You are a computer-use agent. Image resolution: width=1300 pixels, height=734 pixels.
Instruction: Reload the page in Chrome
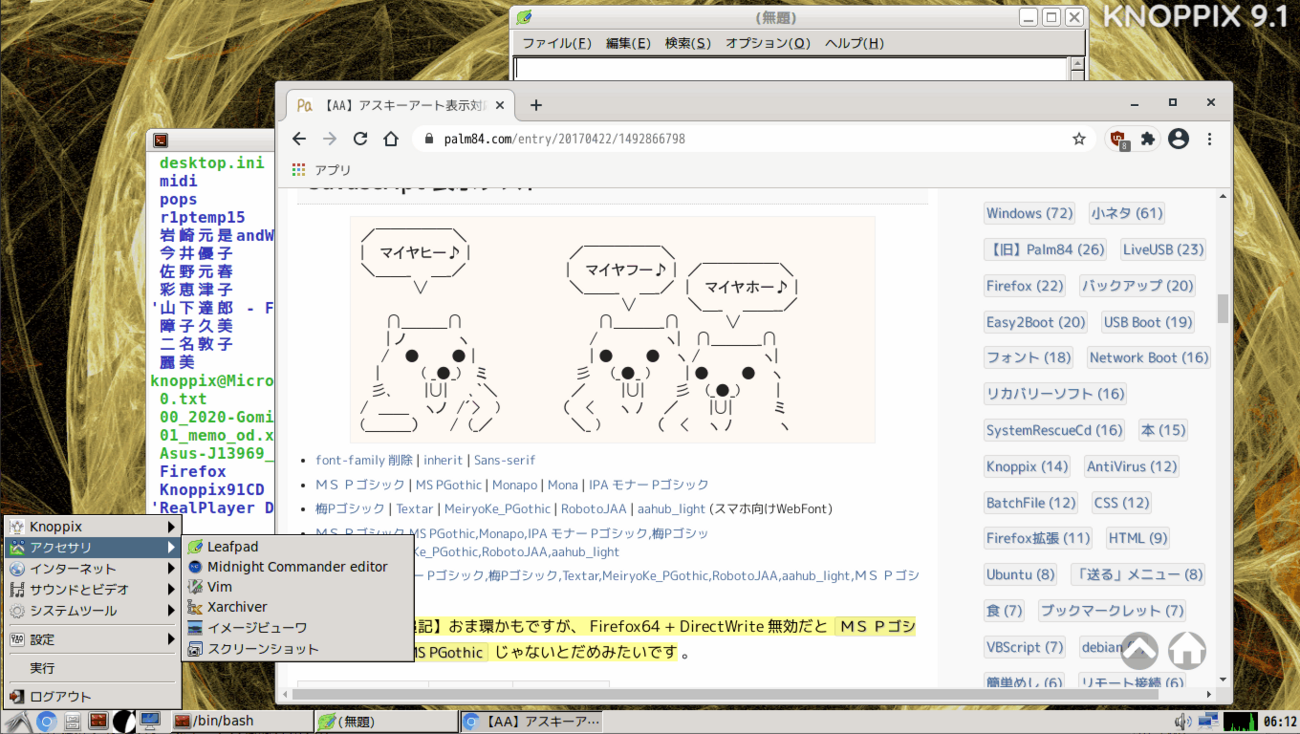pyautogui.click(x=360, y=139)
